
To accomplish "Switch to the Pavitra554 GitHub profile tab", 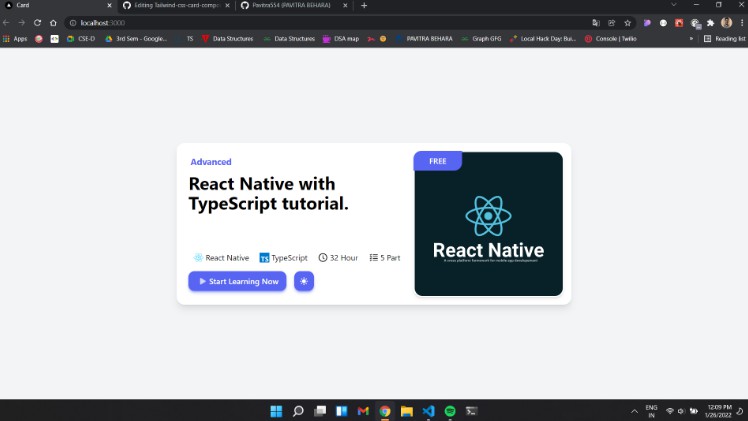I will (x=294, y=5).
